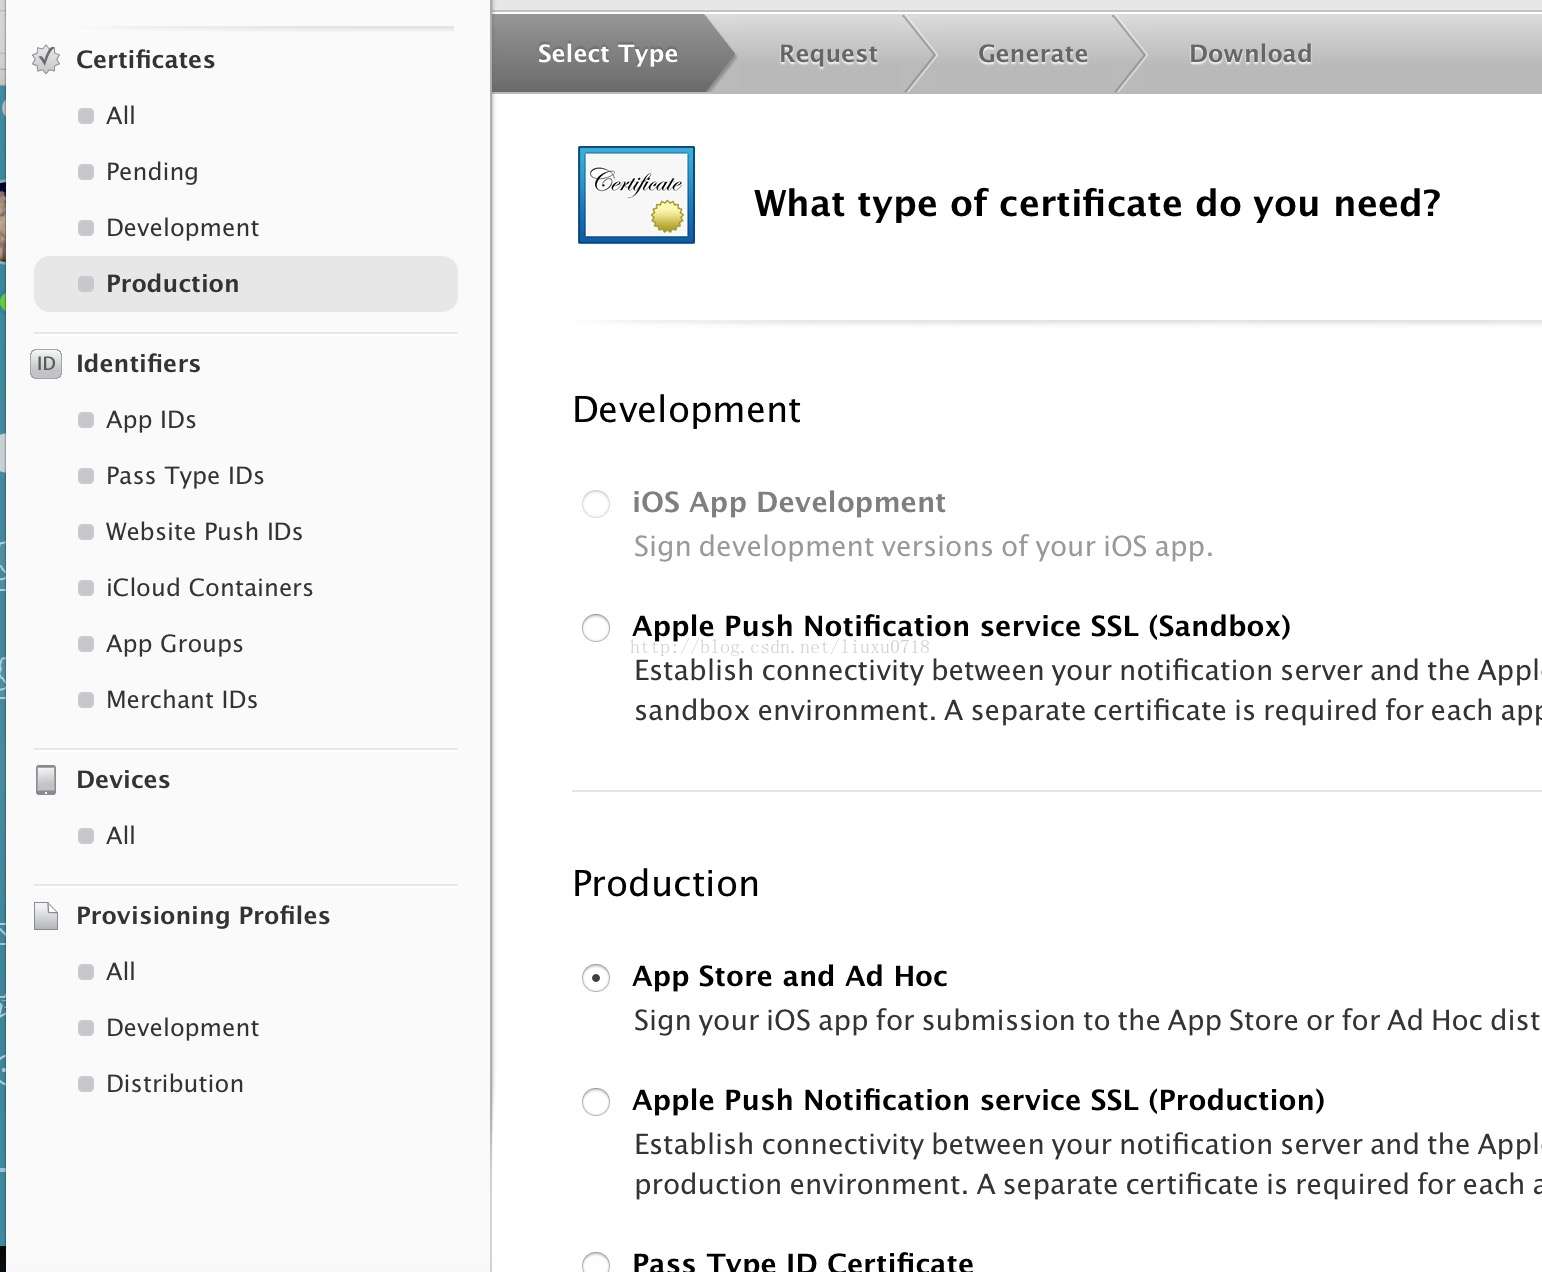The image size is (1542, 1272).
Task: Open Merchant IDs under Identifiers
Action: (x=182, y=700)
